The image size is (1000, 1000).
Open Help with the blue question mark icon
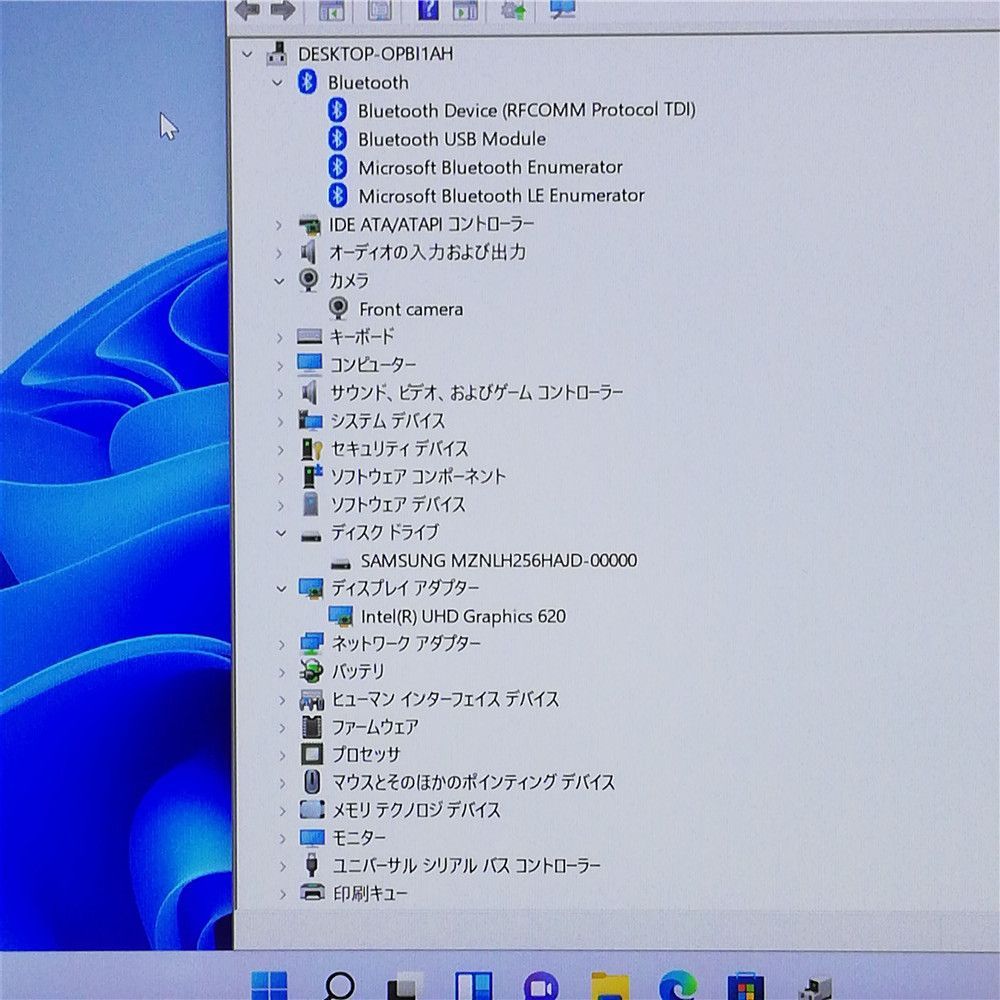(x=428, y=10)
